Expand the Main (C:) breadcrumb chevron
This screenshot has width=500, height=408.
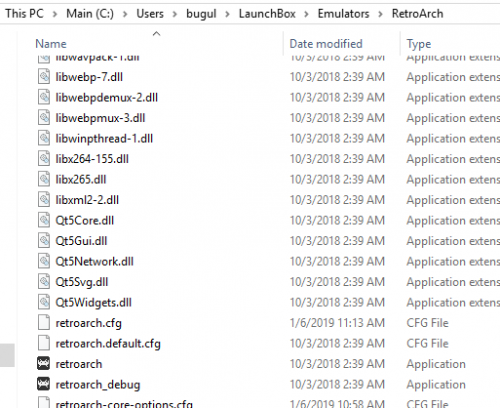[125, 14]
